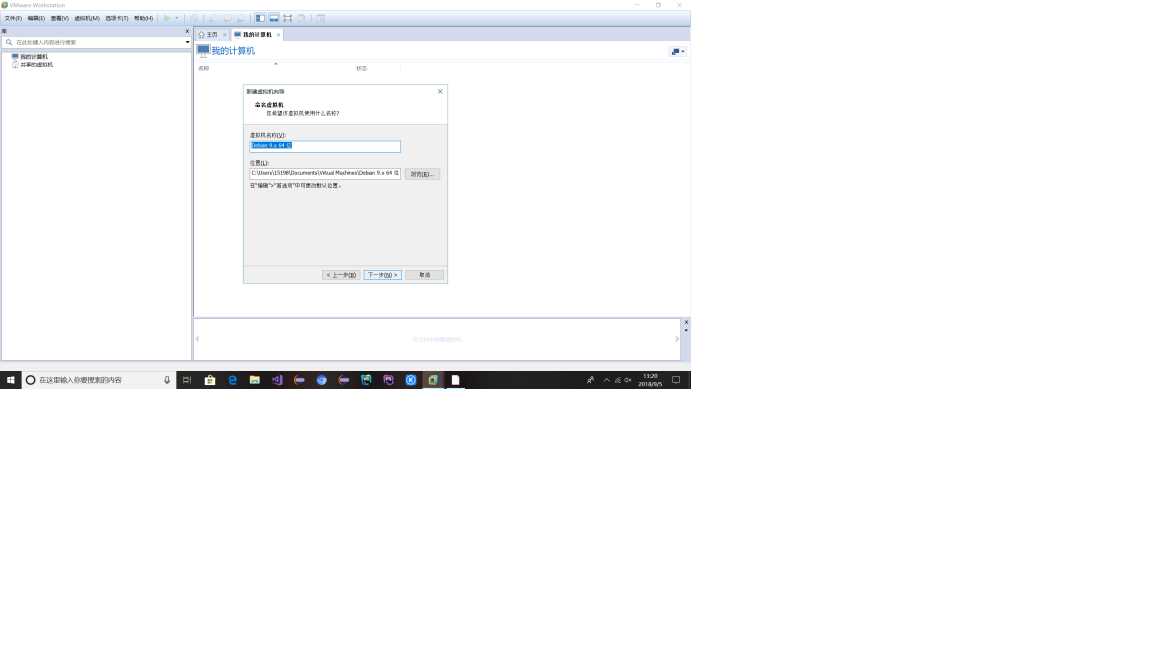Click the library search field

[x=96, y=43]
